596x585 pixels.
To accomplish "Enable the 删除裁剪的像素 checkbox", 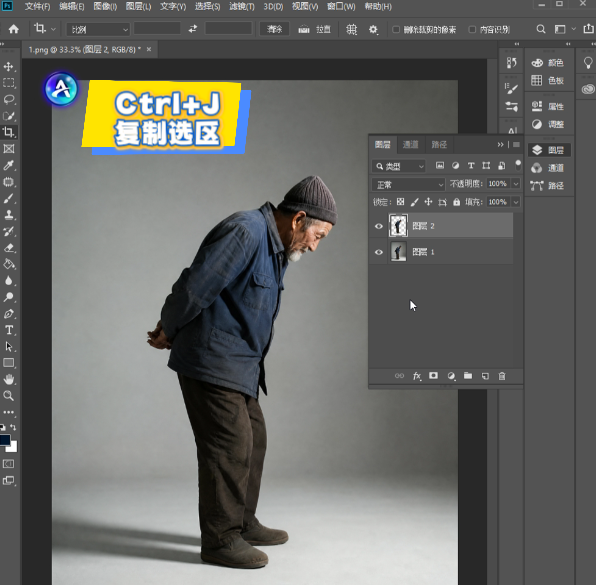I will (396, 30).
